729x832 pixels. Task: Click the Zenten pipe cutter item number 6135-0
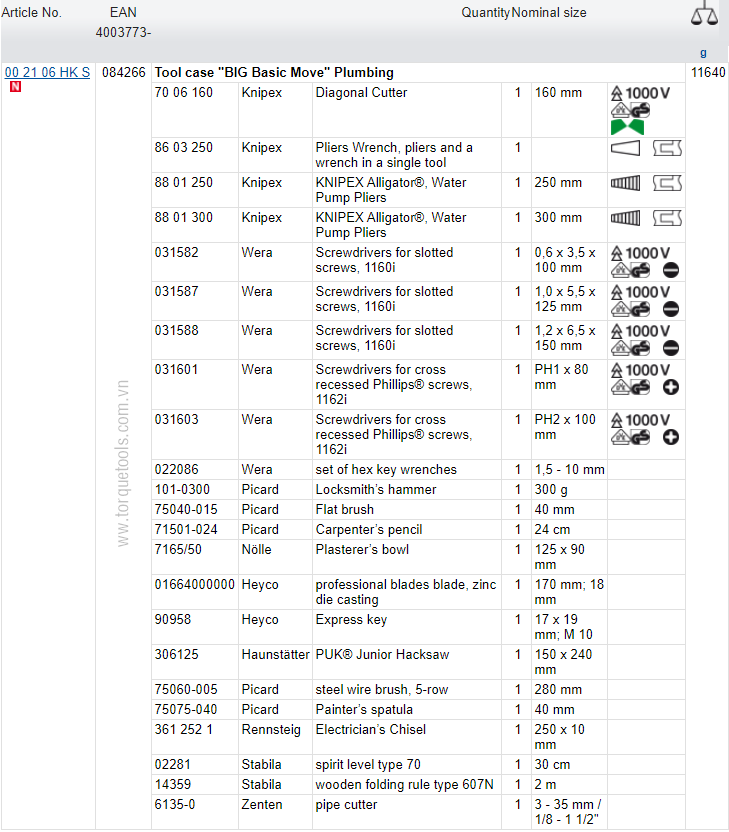coord(175,805)
